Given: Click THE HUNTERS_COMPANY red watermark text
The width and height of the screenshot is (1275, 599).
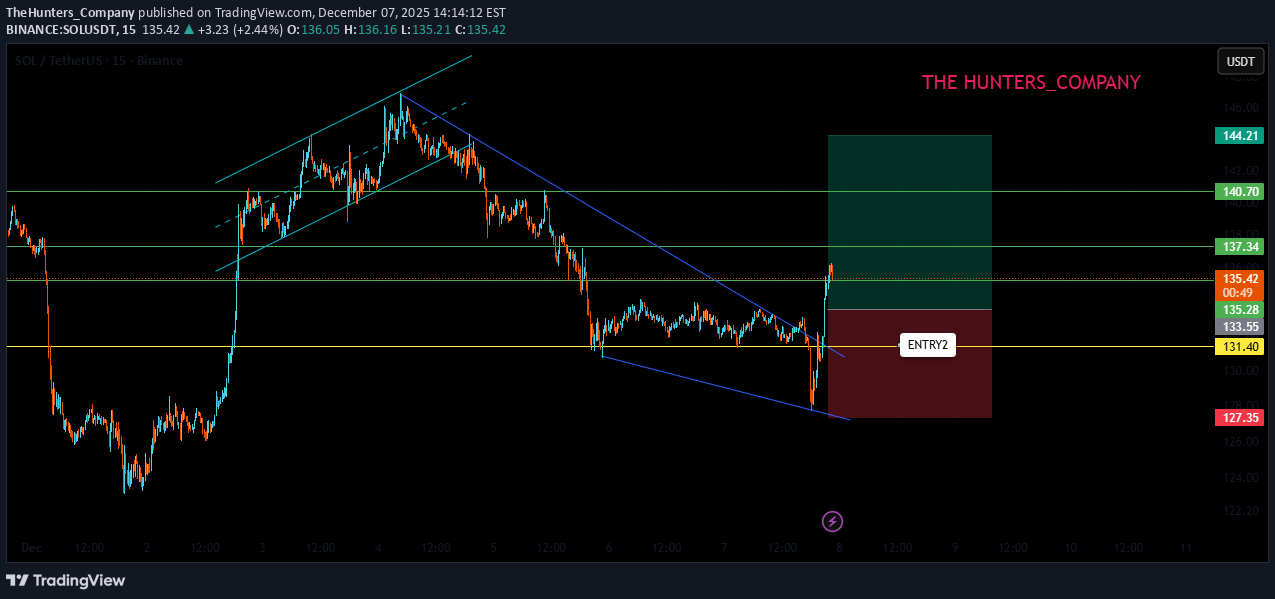Looking at the screenshot, I should tap(1030, 83).
